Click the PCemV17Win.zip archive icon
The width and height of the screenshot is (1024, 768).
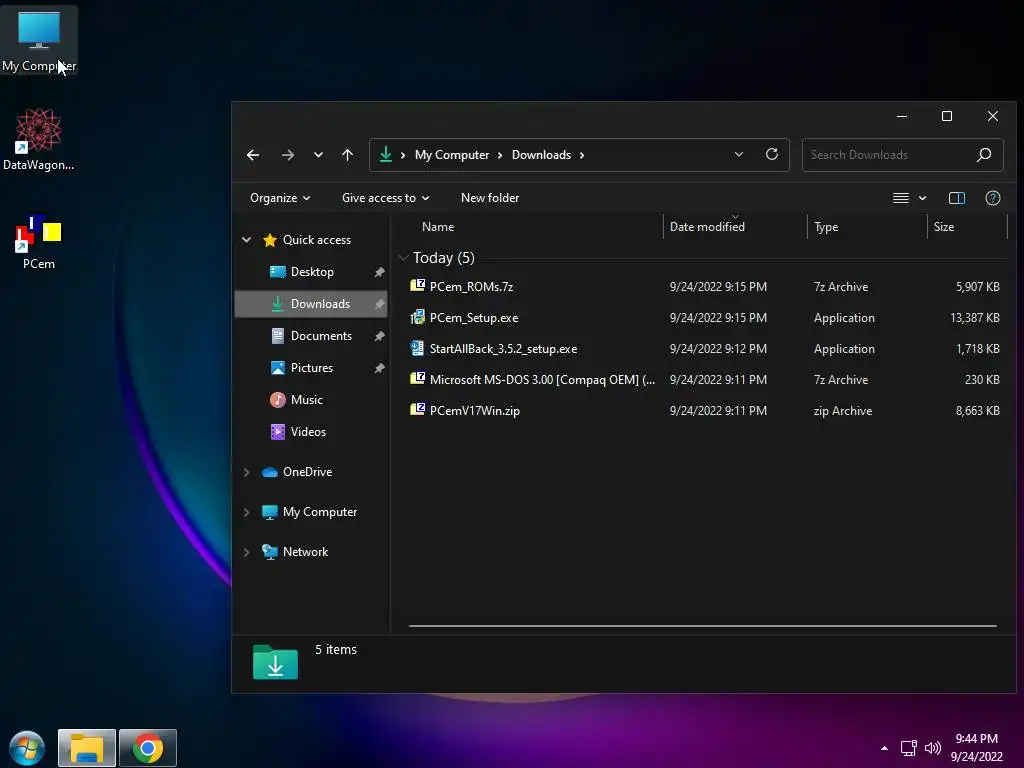point(417,409)
